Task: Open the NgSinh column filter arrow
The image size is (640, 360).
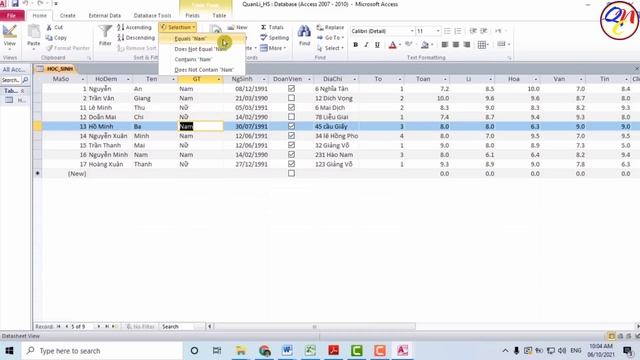Action: click(264, 79)
